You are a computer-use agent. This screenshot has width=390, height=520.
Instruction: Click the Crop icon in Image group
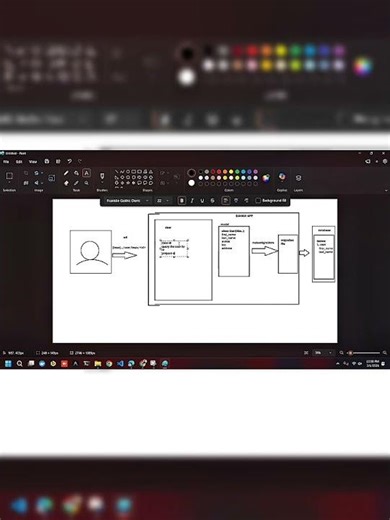[26, 173]
